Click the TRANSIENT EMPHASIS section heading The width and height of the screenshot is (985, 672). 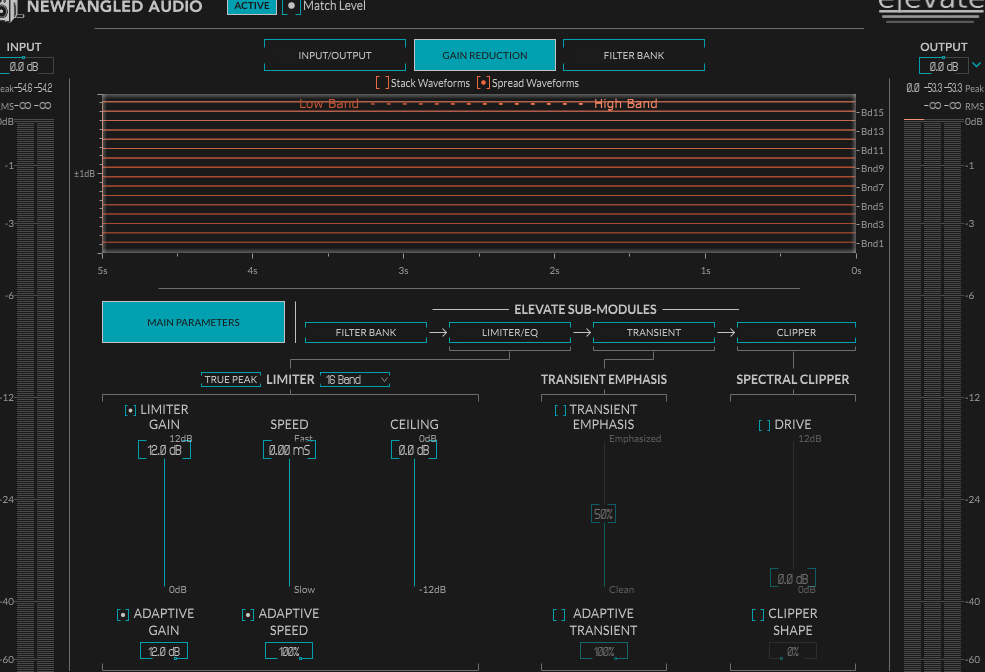[x=604, y=379]
